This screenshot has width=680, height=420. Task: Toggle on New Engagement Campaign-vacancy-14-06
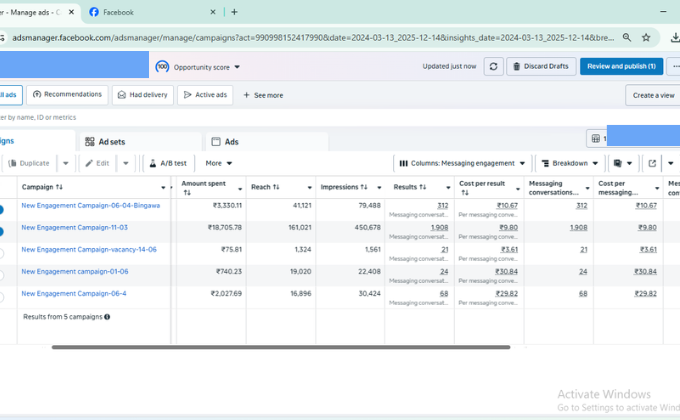pyautogui.click(x=2, y=252)
